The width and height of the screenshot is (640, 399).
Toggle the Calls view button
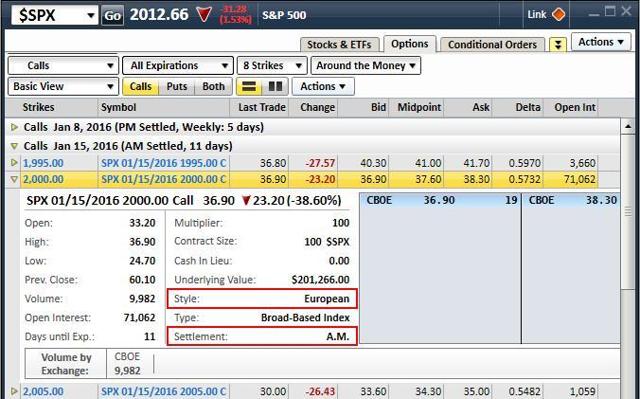pos(140,86)
